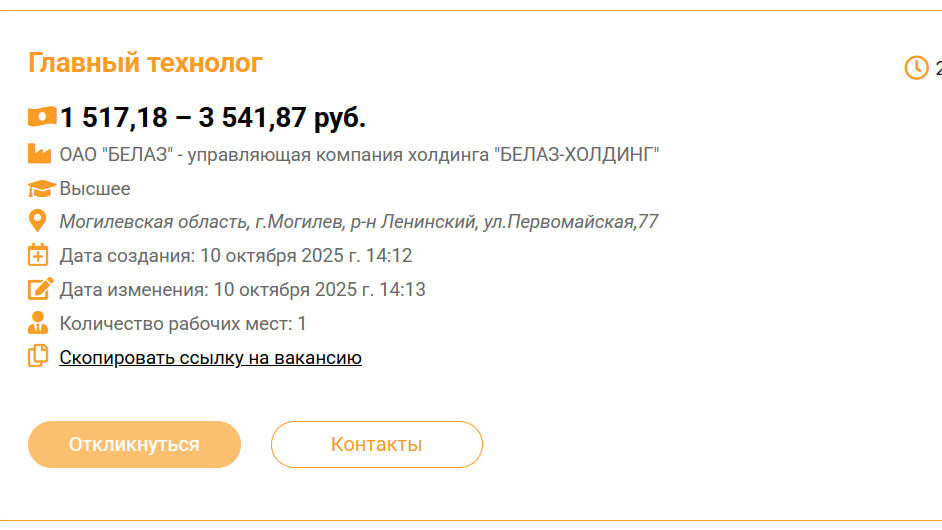942x530 pixels.
Task: Open the Контакты button
Action: [x=376, y=444]
